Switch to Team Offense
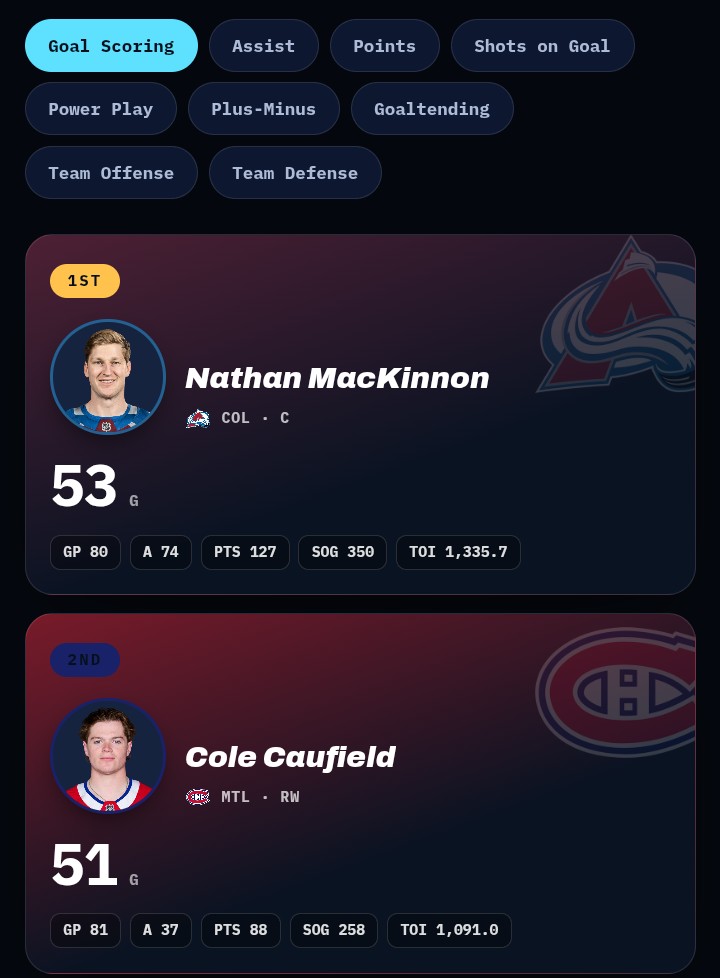 pos(112,173)
